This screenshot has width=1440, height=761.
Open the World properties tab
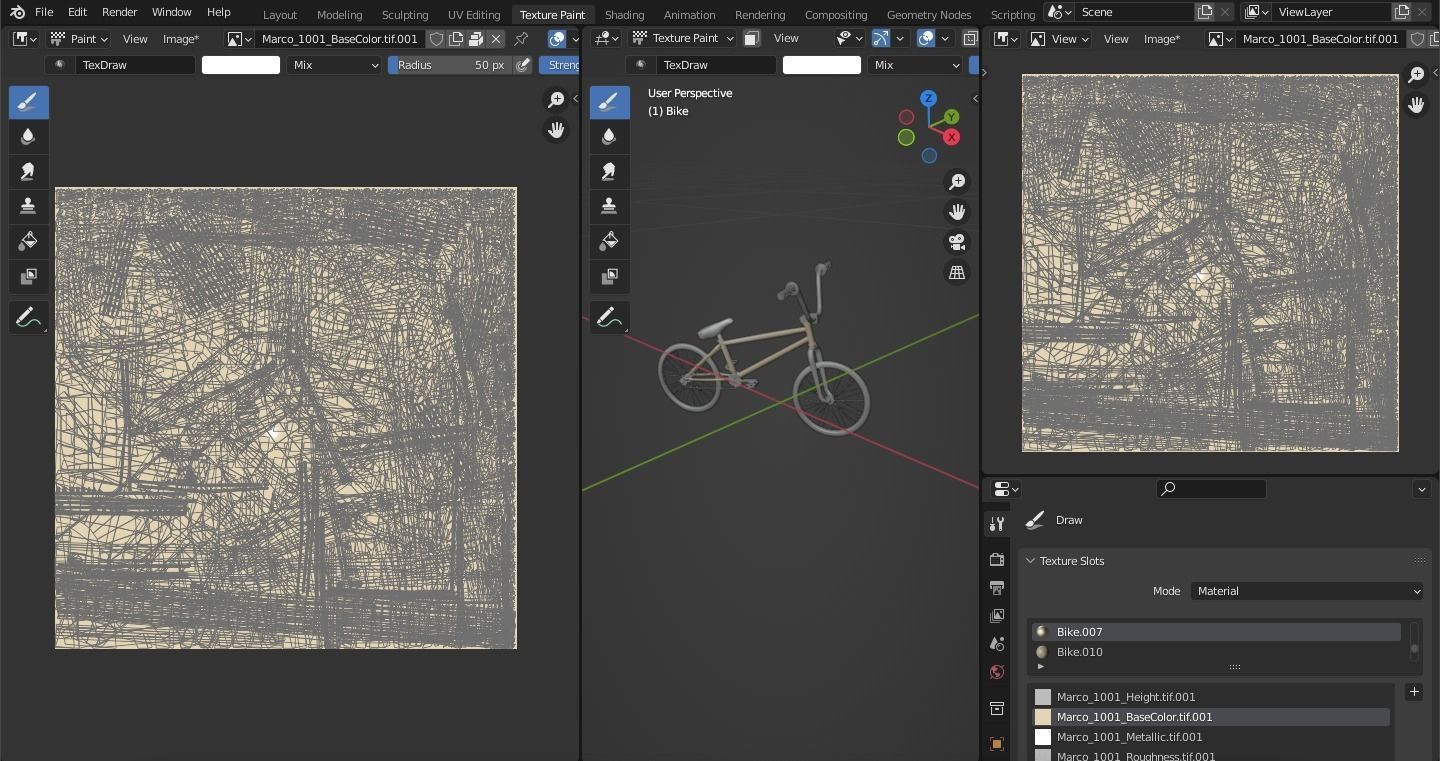pos(996,672)
